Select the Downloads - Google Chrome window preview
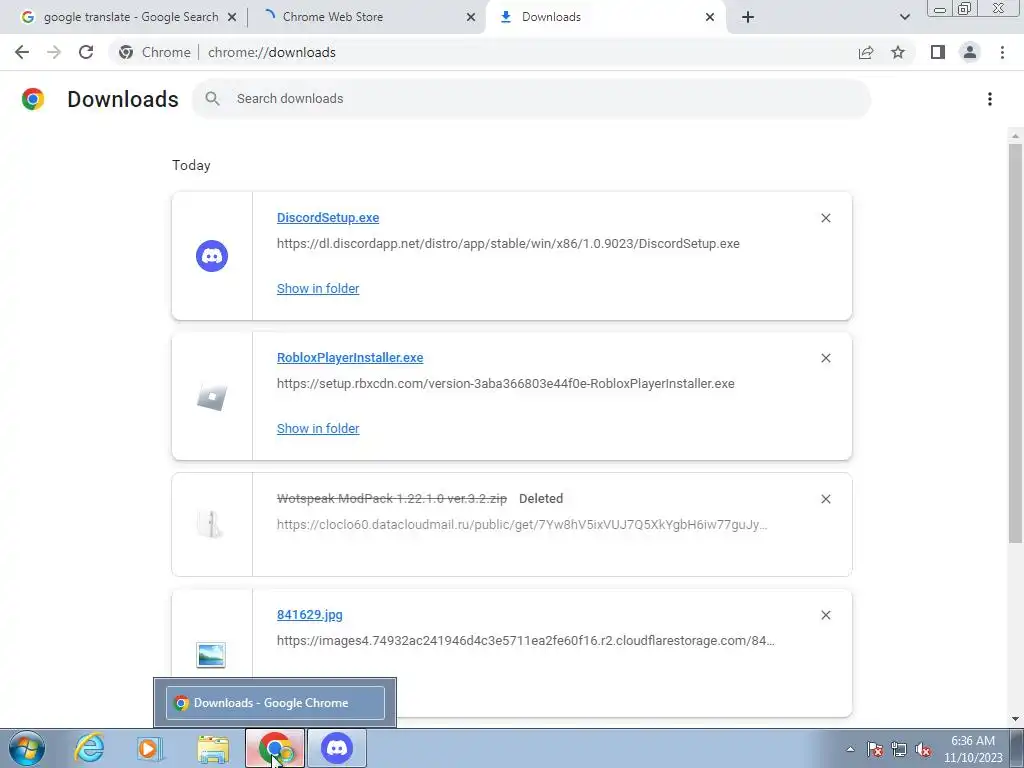The width and height of the screenshot is (1024, 768). coord(275,703)
